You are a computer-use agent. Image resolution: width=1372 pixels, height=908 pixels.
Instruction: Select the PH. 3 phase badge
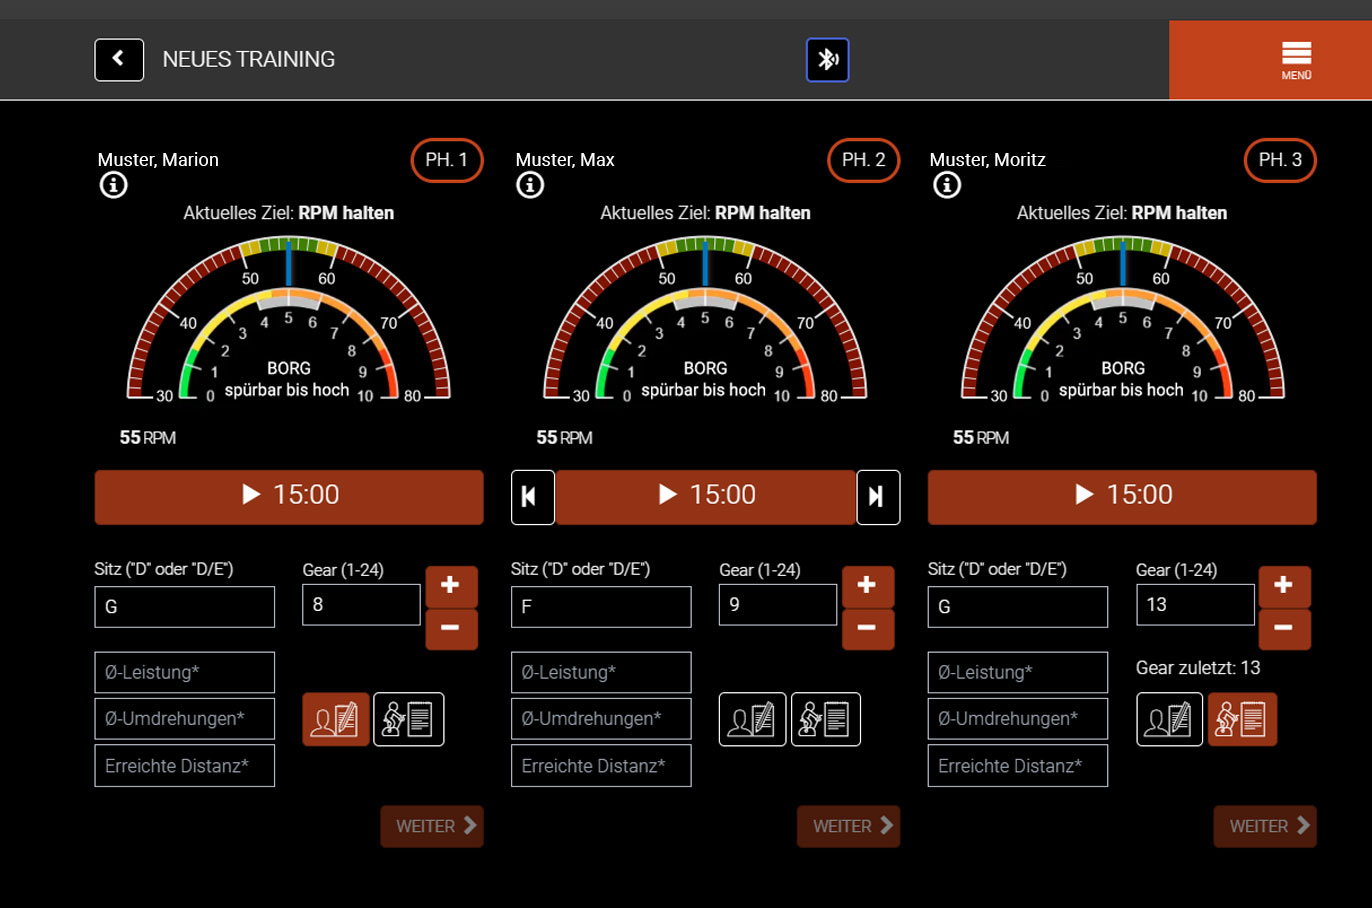(x=1279, y=160)
